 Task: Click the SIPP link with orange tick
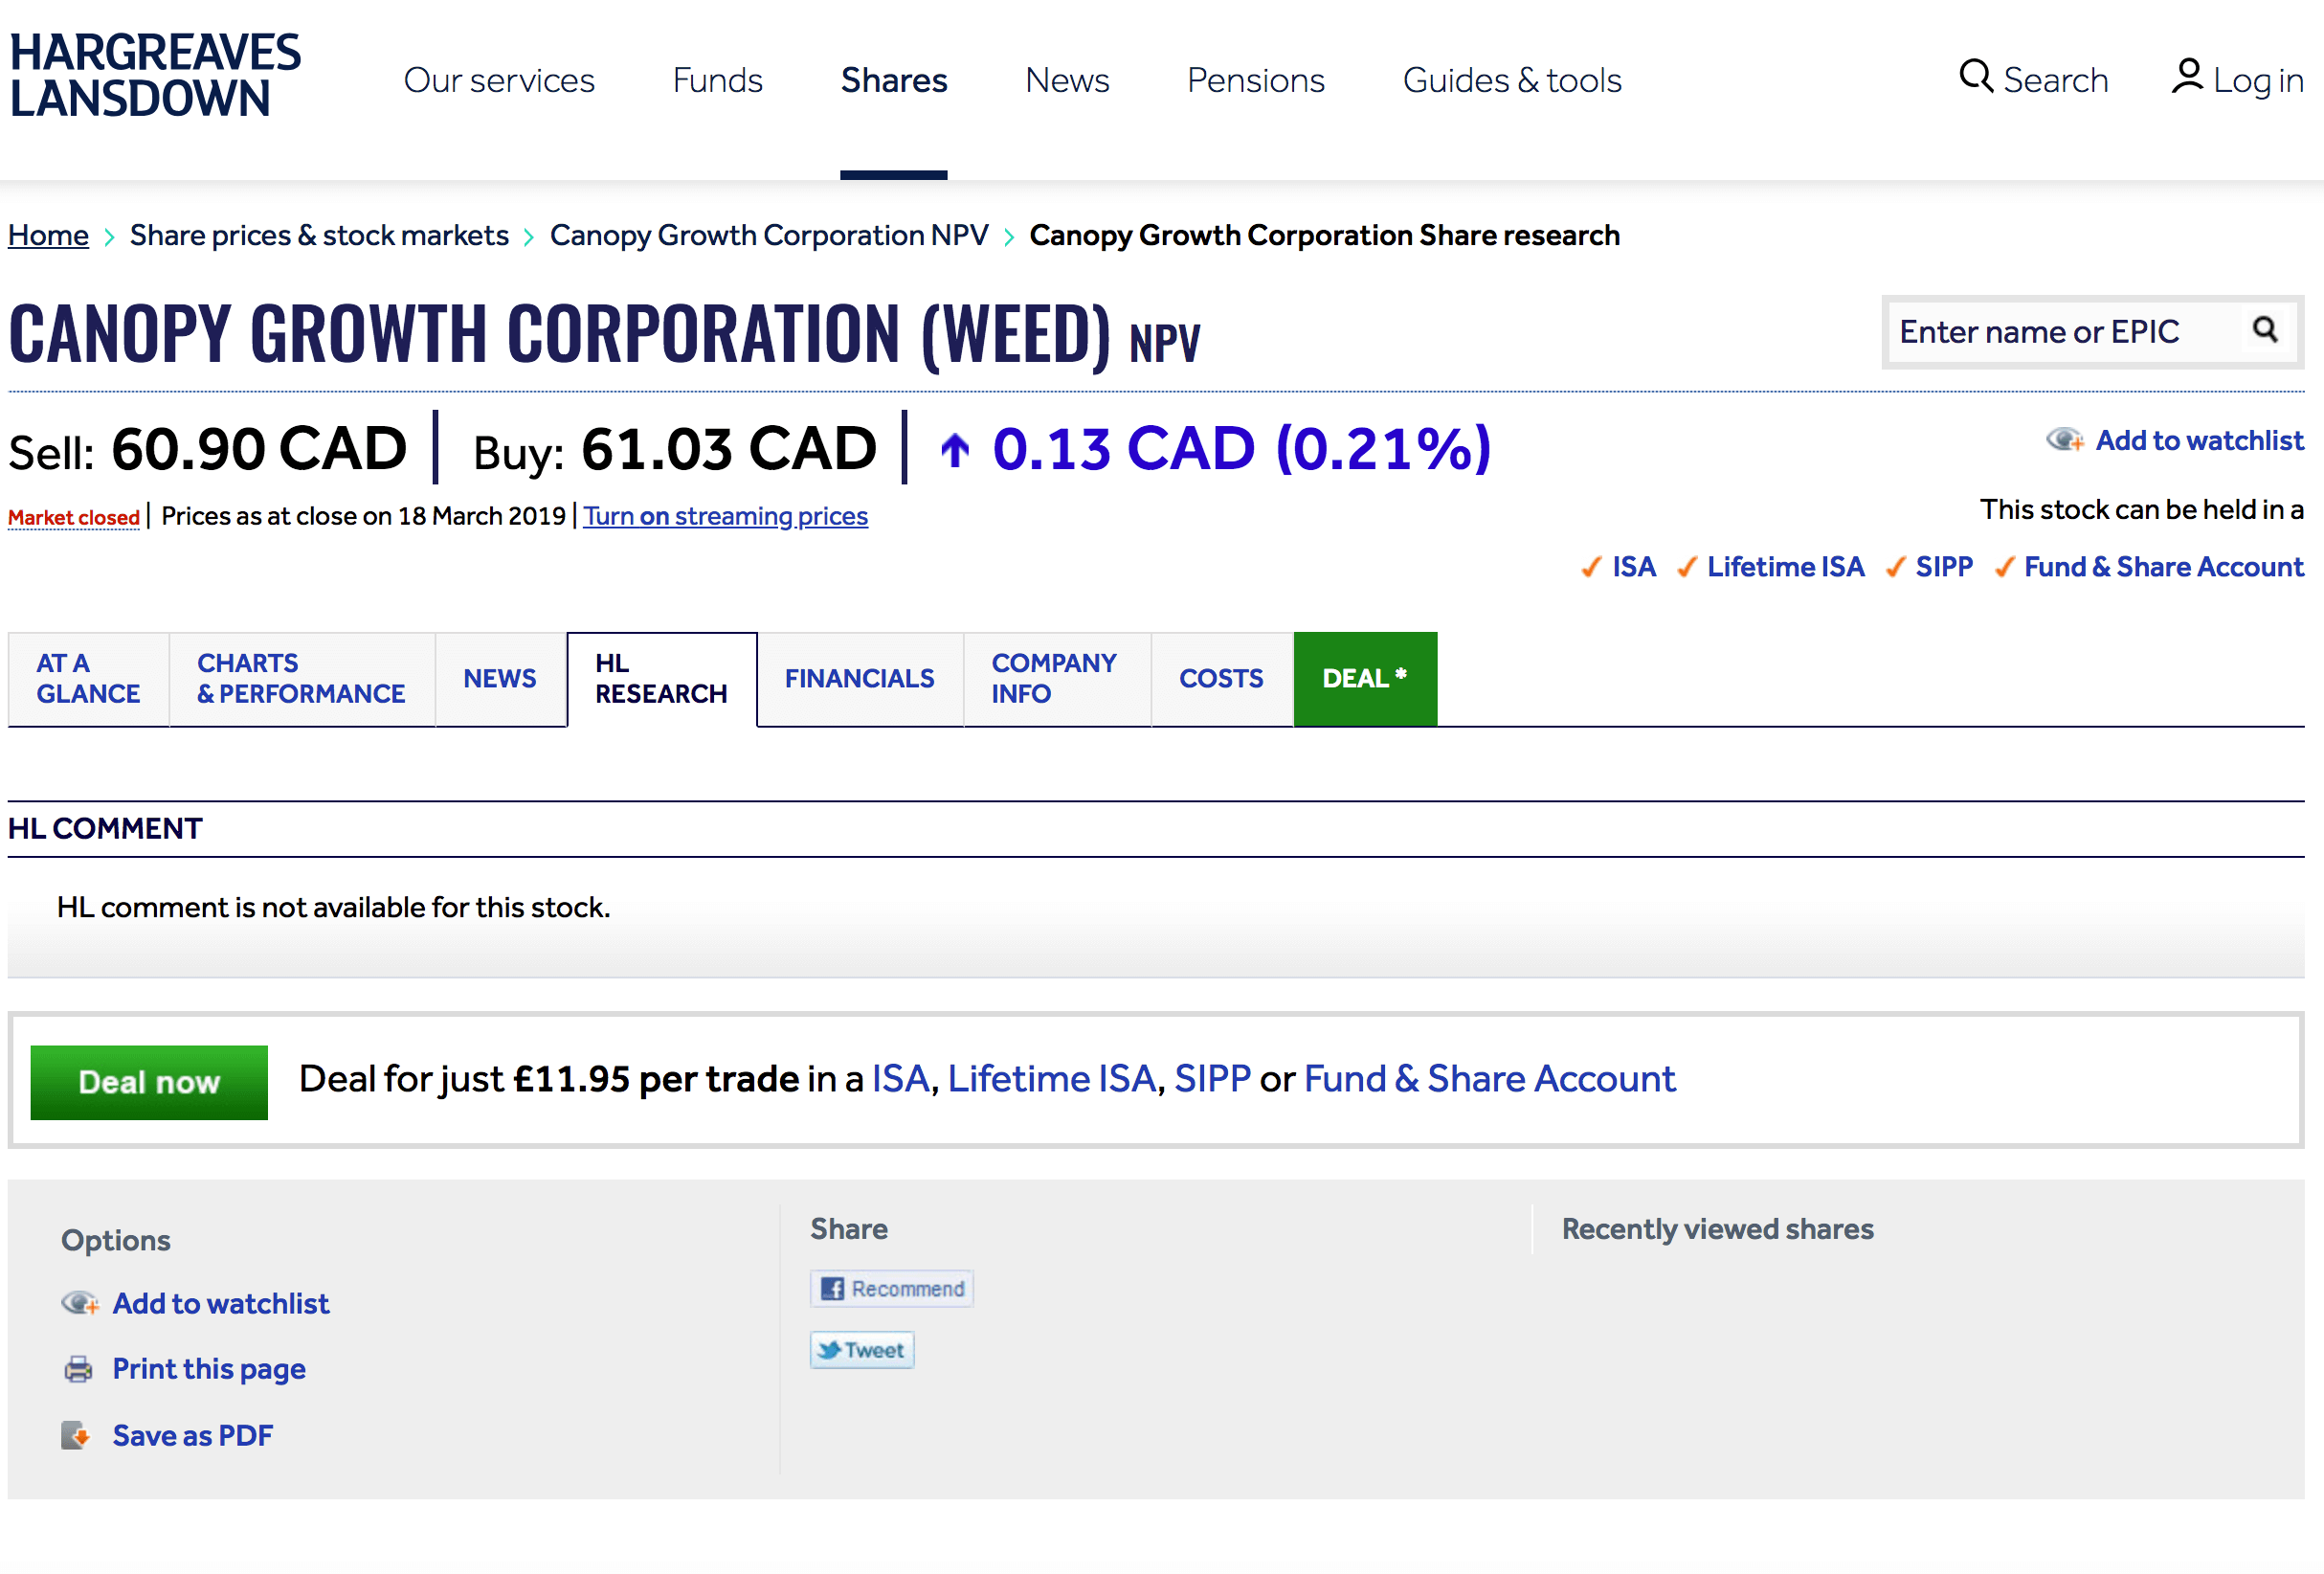[x=1944, y=567]
